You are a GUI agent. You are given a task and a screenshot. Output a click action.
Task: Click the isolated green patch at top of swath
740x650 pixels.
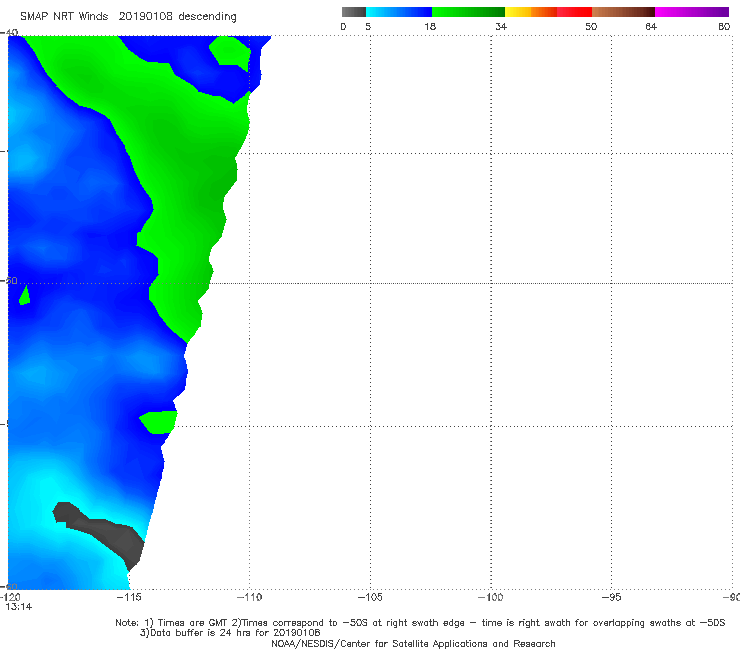click(x=230, y=53)
